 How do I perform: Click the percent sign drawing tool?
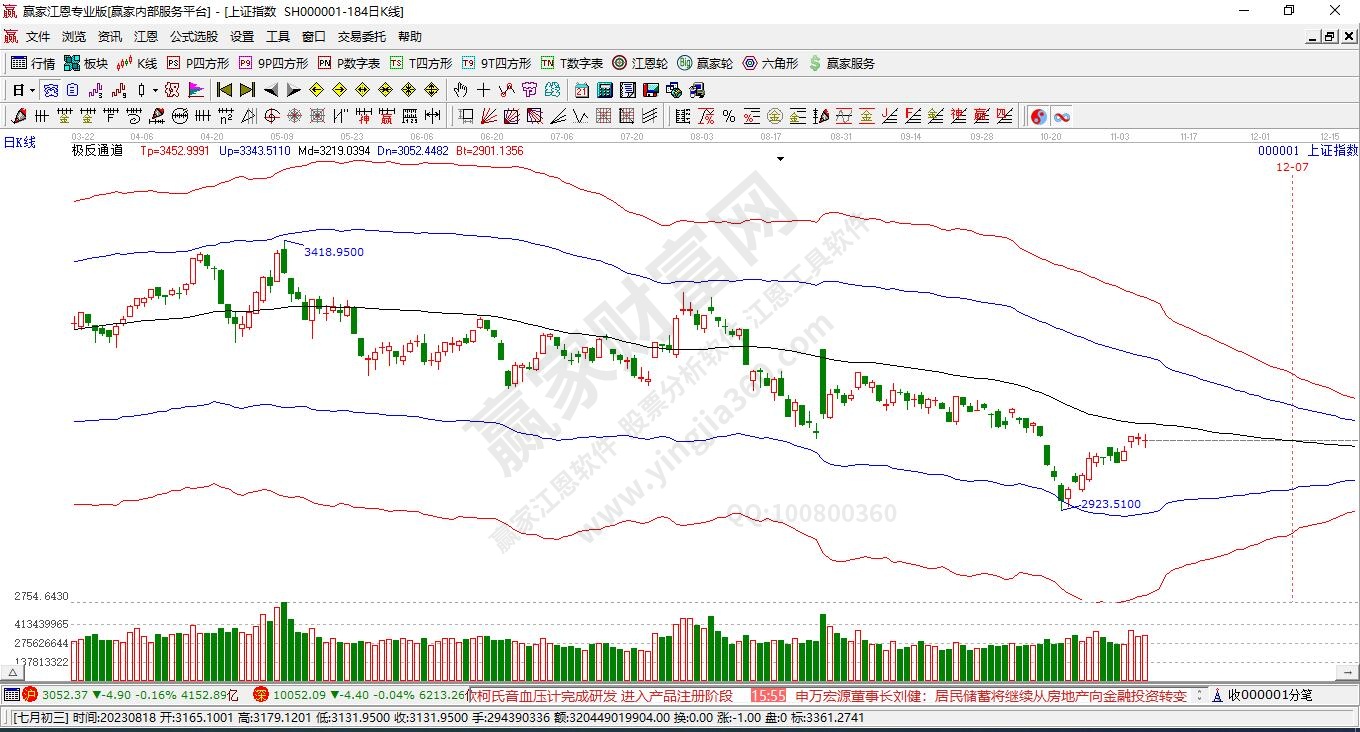click(x=729, y=116)
